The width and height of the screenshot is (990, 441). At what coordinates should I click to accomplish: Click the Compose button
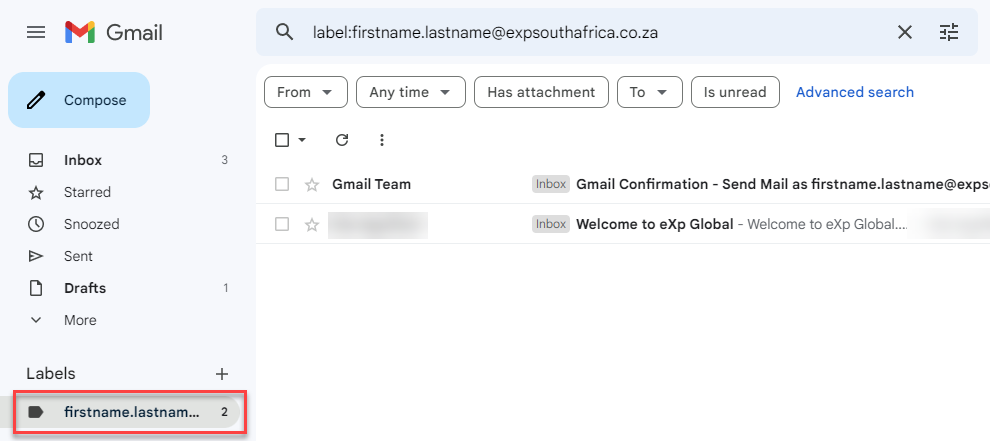(x=79, y=100)
